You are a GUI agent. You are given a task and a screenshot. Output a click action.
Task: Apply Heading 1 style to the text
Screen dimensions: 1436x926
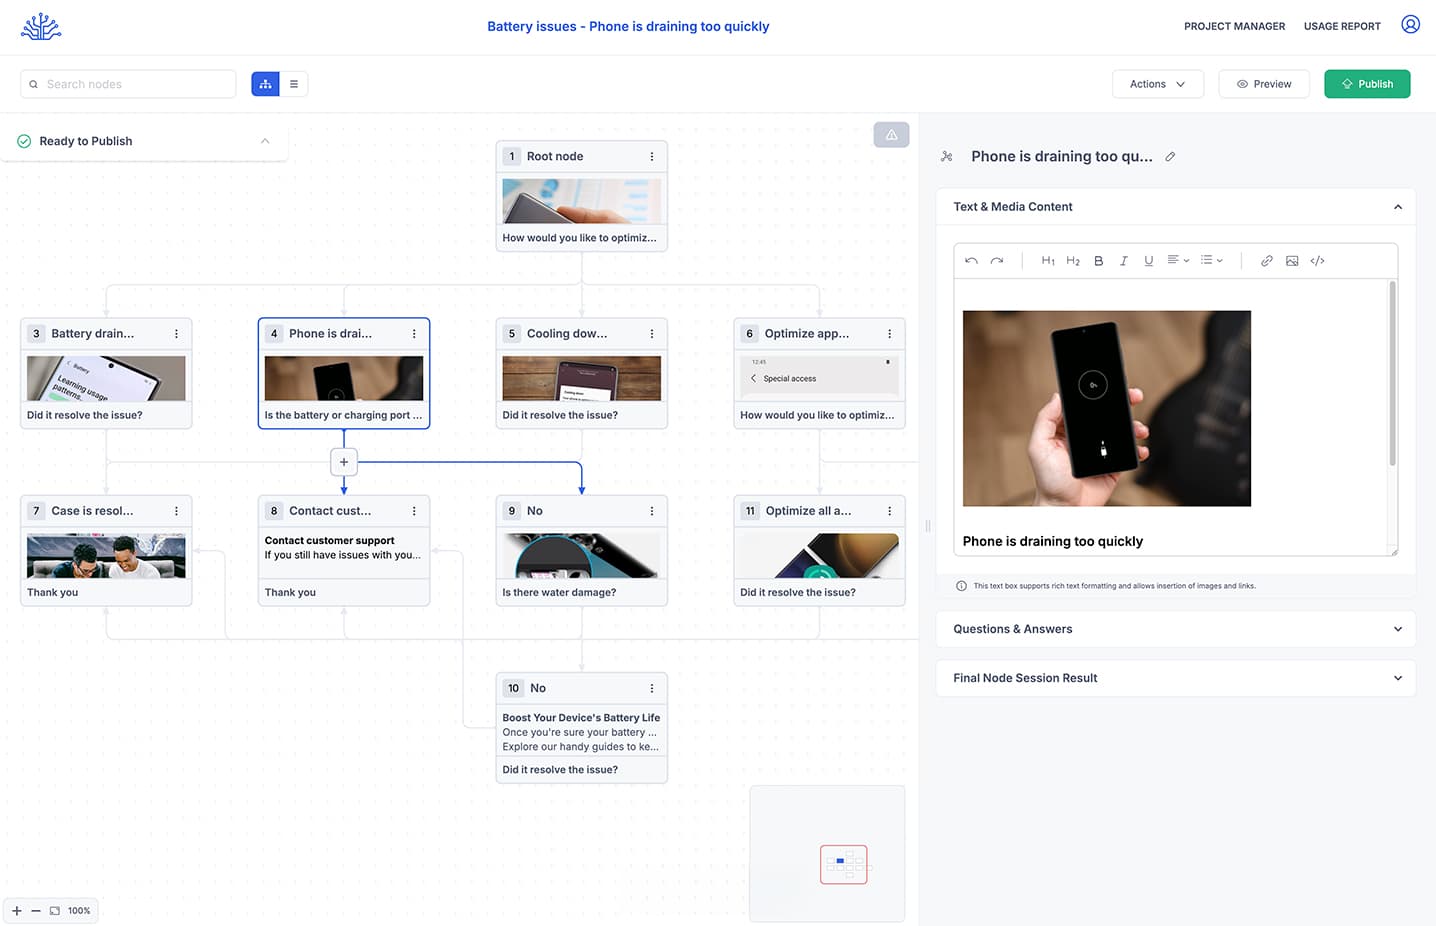coord(1048,260)
